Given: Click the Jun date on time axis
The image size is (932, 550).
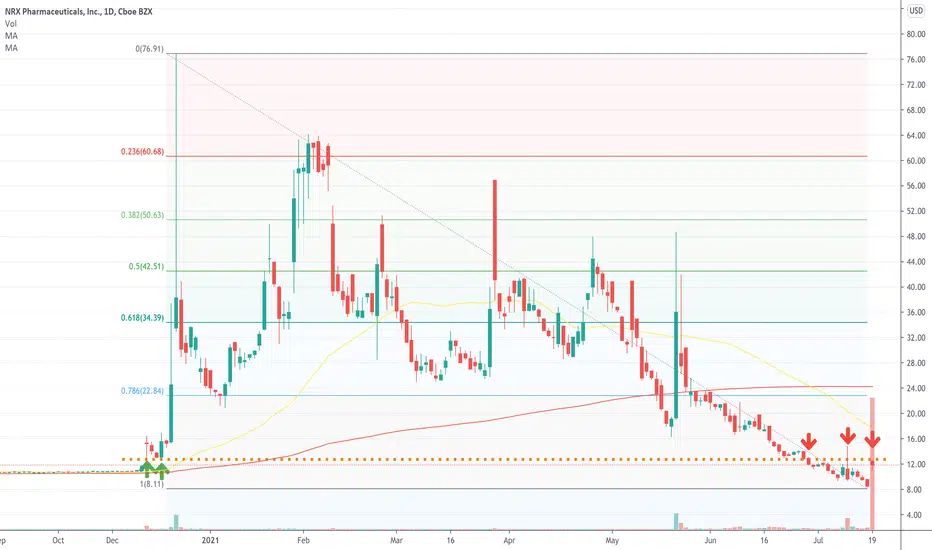Looking at the screenshot, I should coord(710,540).
